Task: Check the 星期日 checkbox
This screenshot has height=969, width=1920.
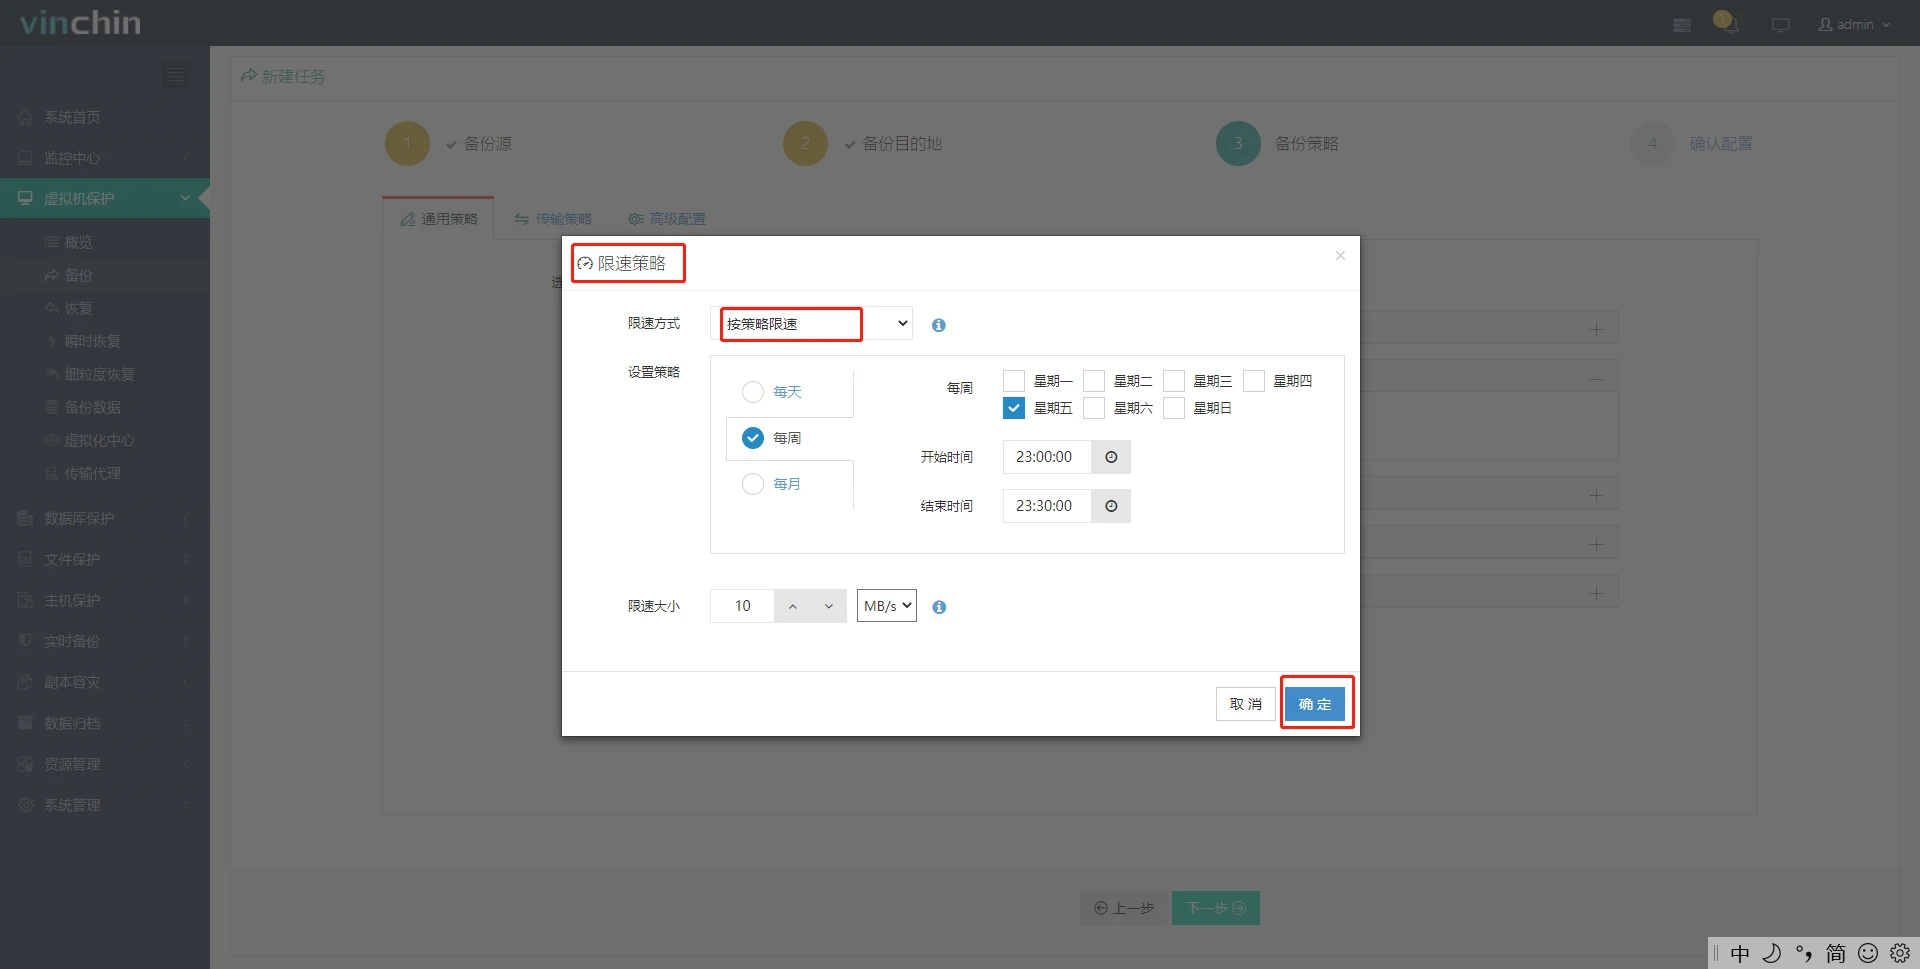Action: [1174, 408]
